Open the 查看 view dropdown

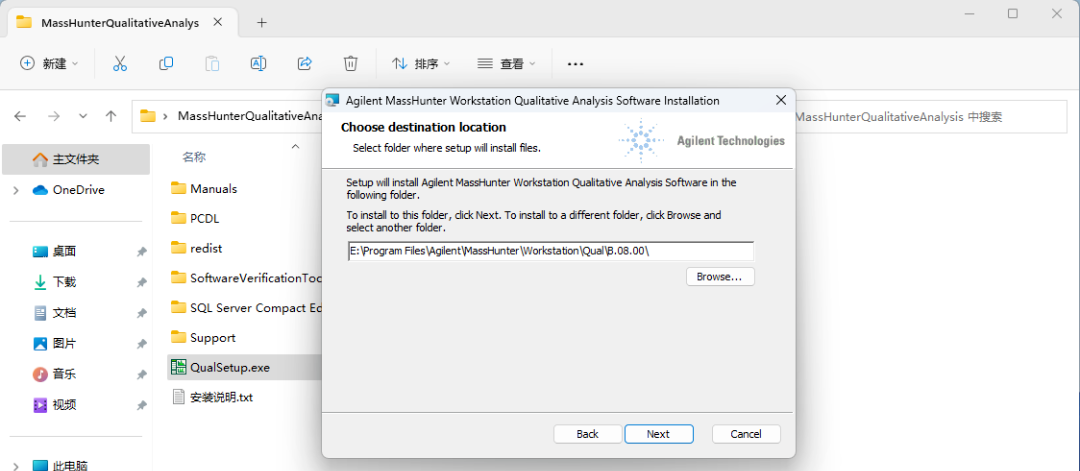tap(506, 63)
